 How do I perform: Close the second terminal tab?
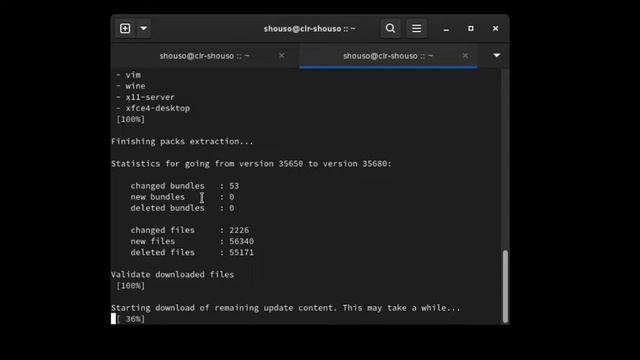(465, 56)
